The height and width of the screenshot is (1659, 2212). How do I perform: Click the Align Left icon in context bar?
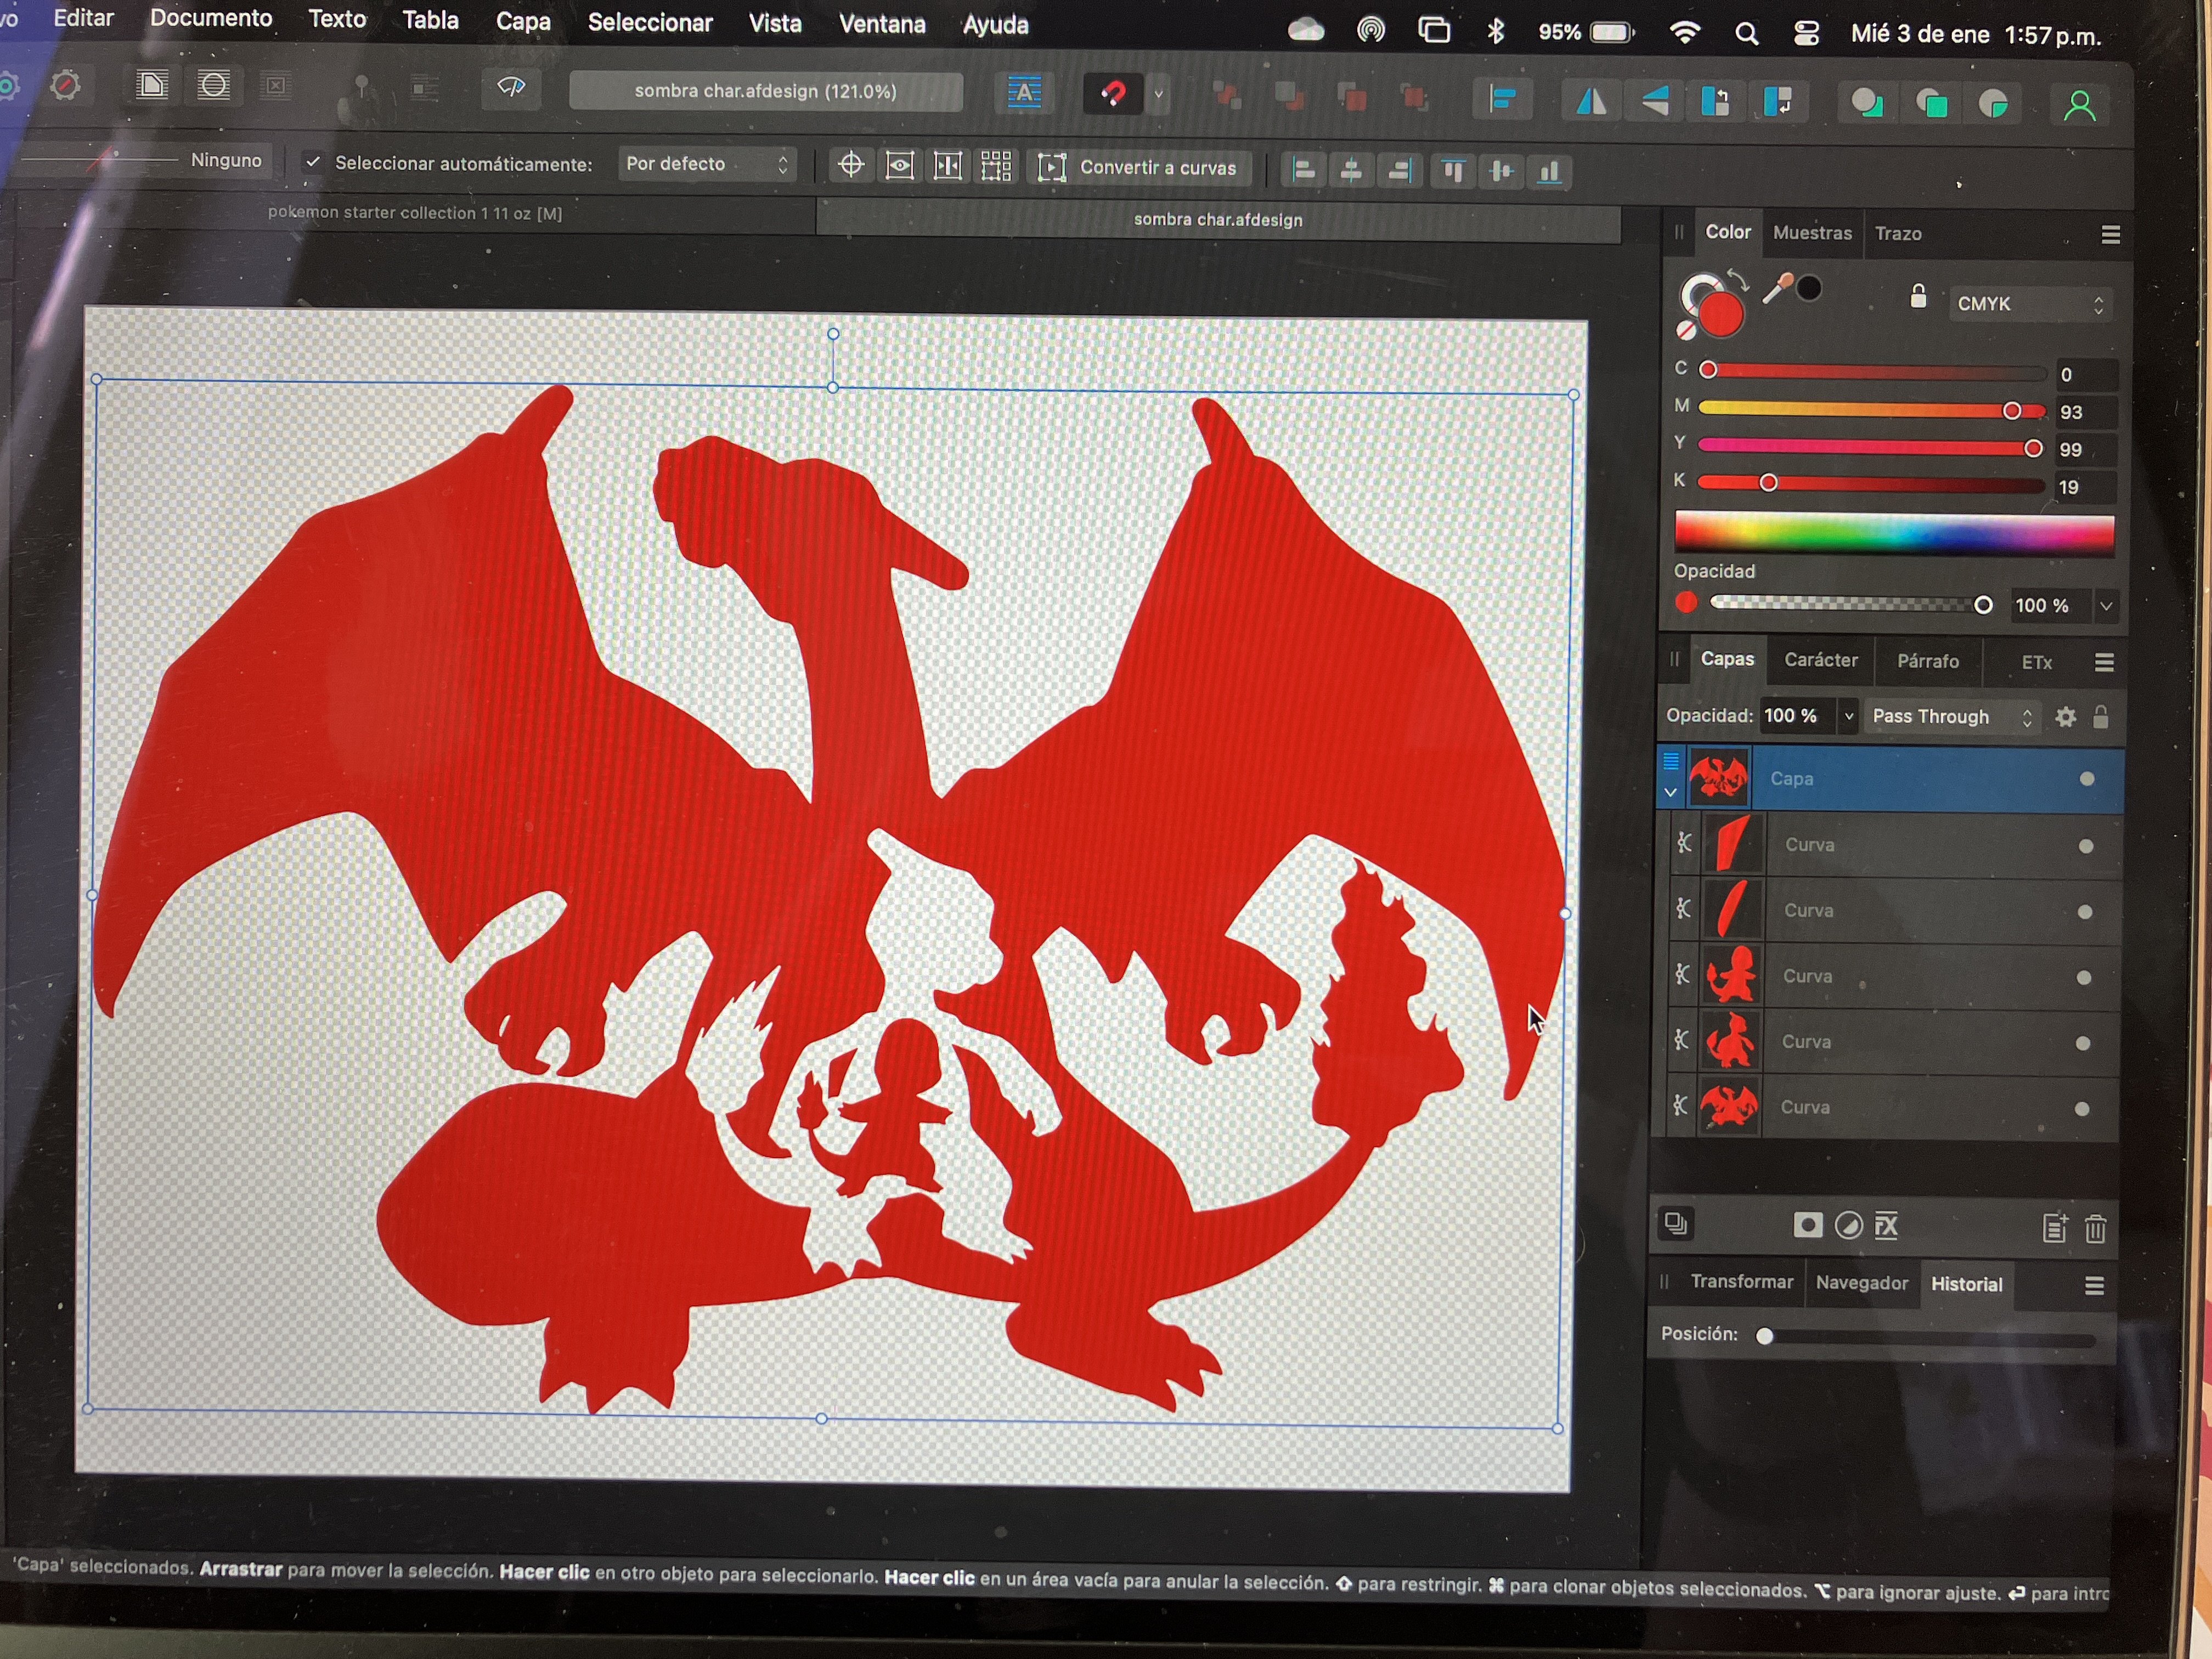click(x=1303, y=170)
